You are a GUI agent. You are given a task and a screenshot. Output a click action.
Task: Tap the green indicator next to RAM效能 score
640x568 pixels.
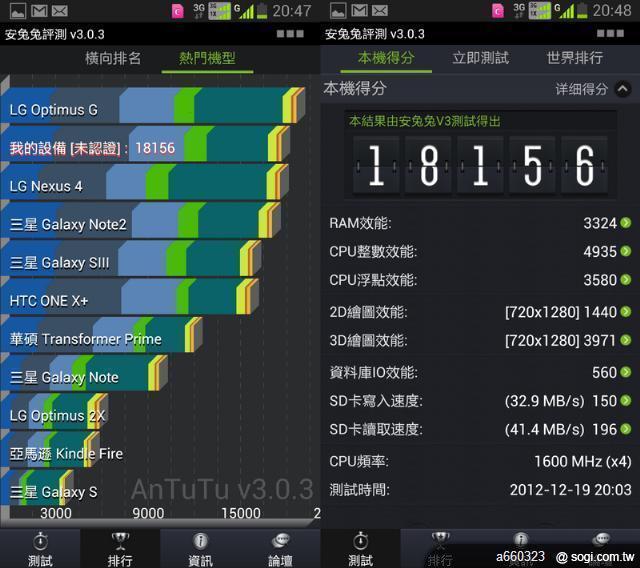coord(626,223)
